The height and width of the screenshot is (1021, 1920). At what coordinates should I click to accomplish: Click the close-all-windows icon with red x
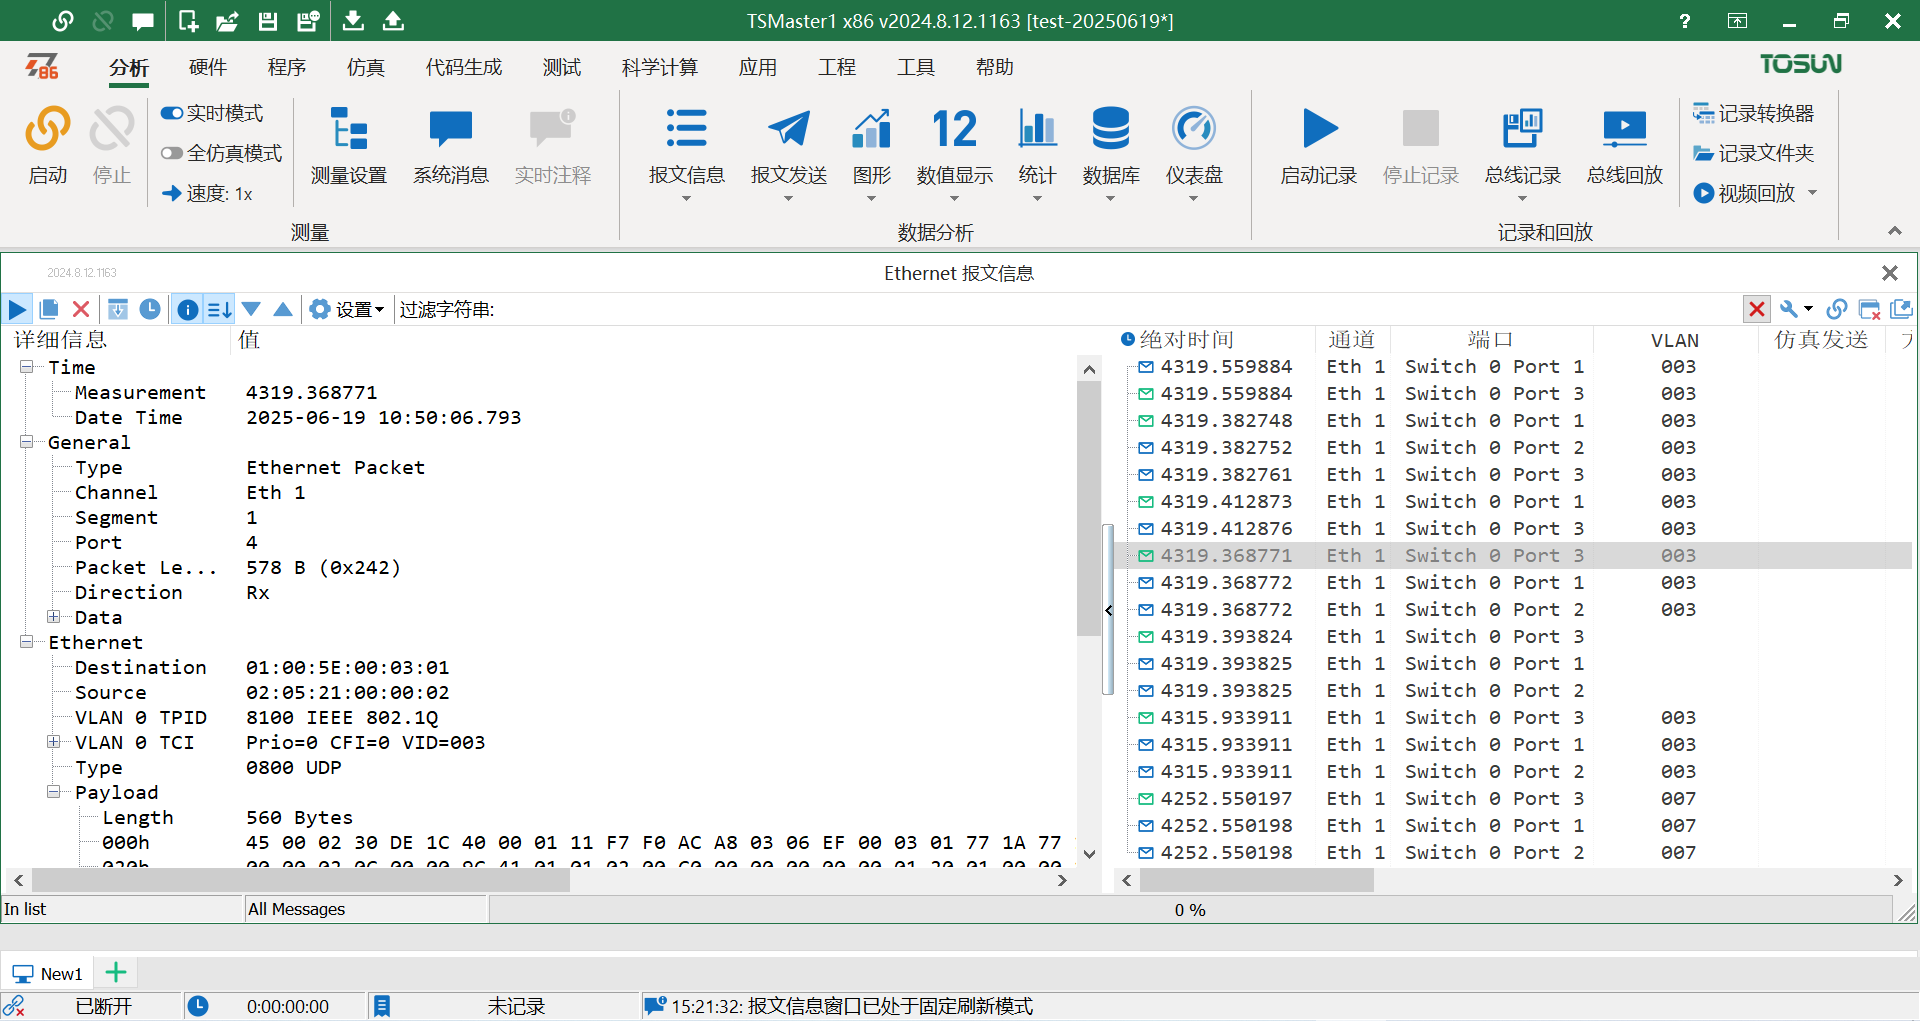point(1869,309)
